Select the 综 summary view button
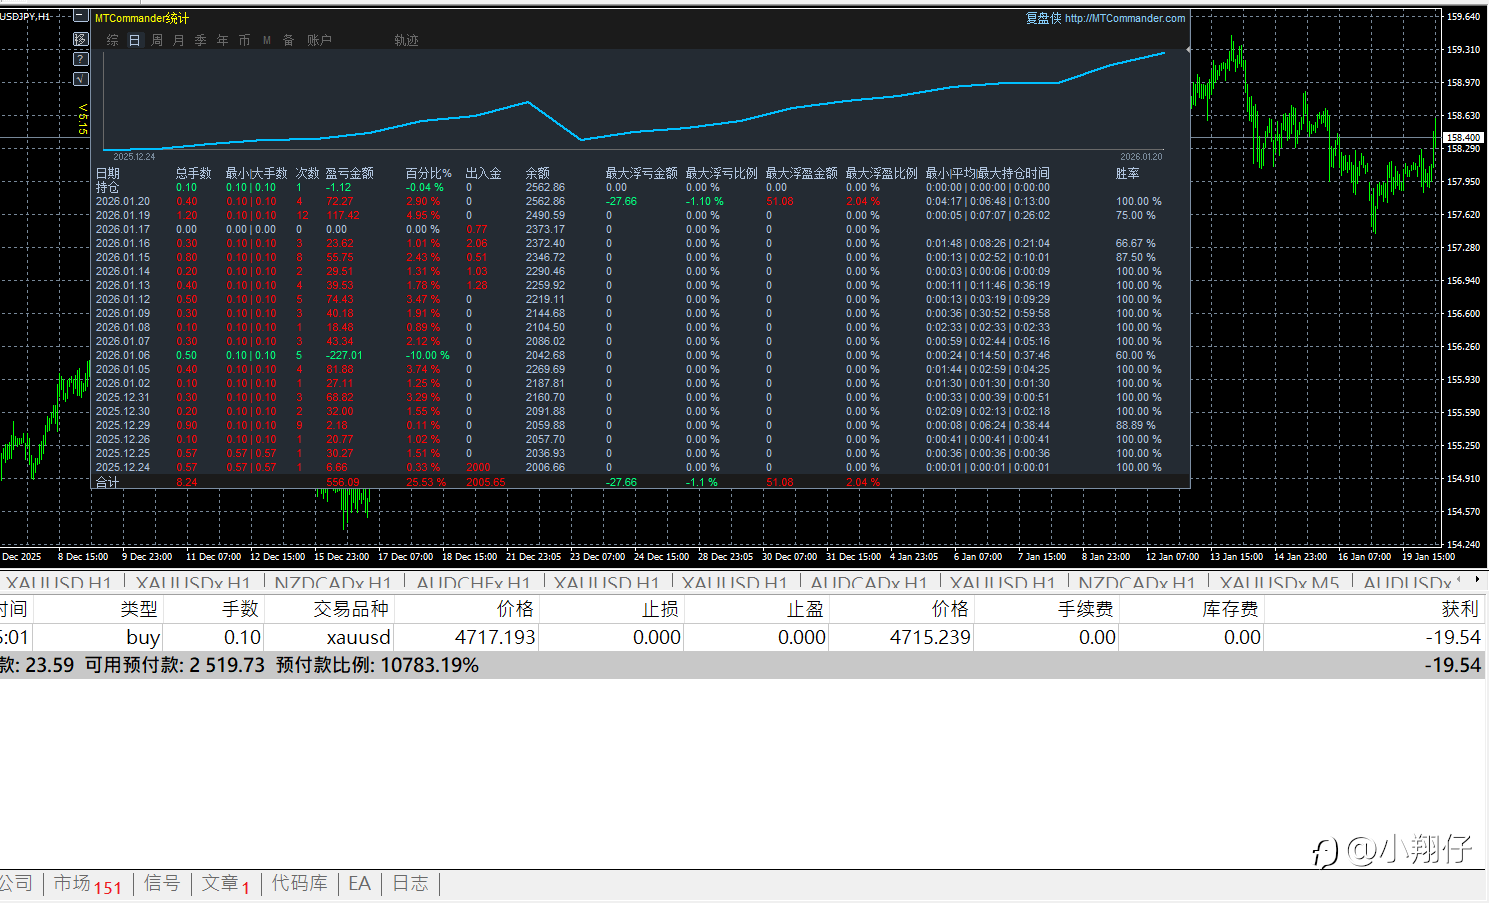Screen dimensions: 1489x903 coord(112,40)
